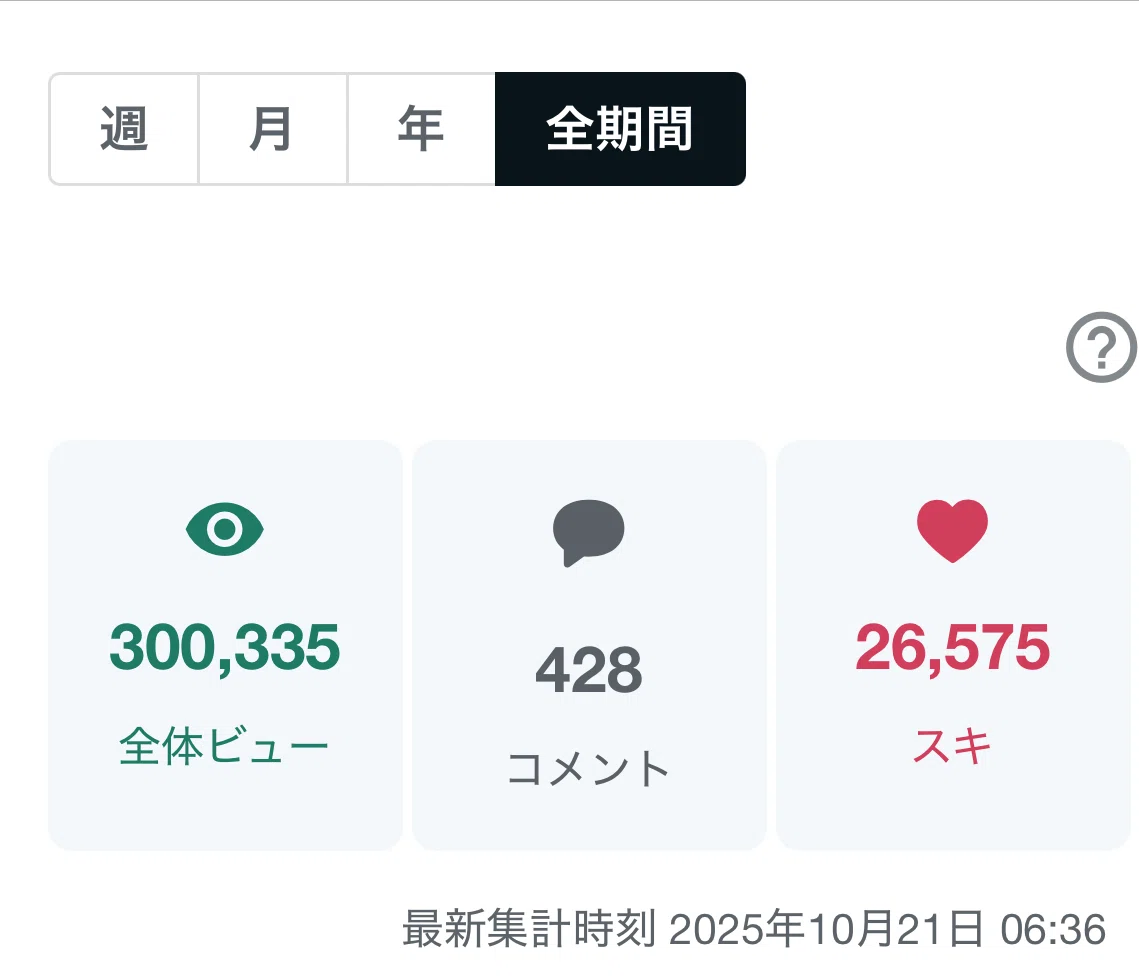Click the コメント label
1139x977 pixels.
point(588,769)
